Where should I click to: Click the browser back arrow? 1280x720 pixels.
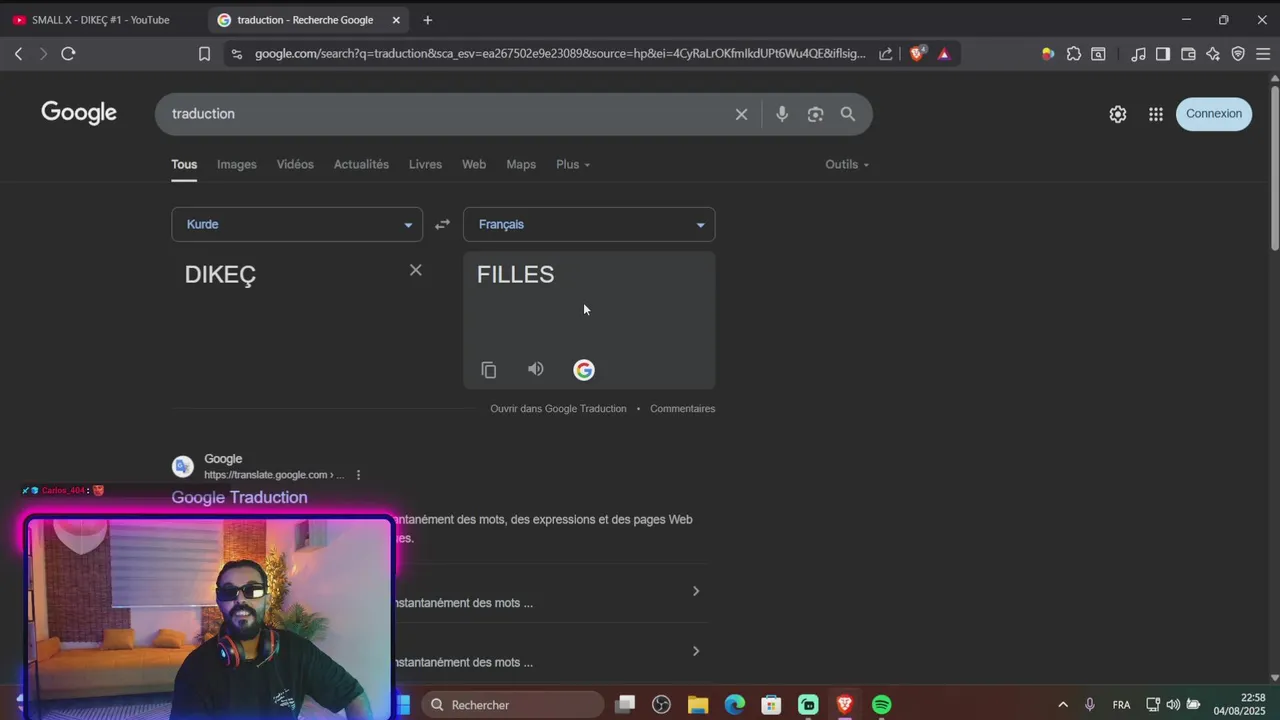(18, 54)
